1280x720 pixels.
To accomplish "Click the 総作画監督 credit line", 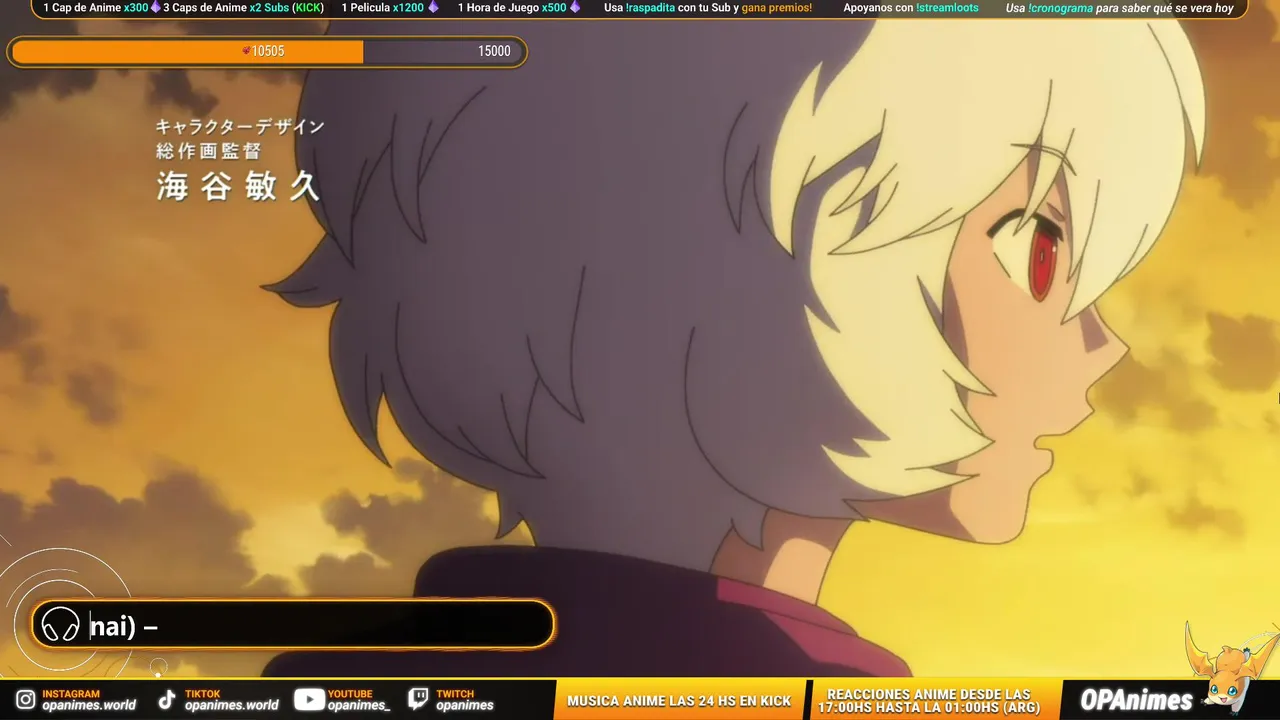I will tap(208, 151).
